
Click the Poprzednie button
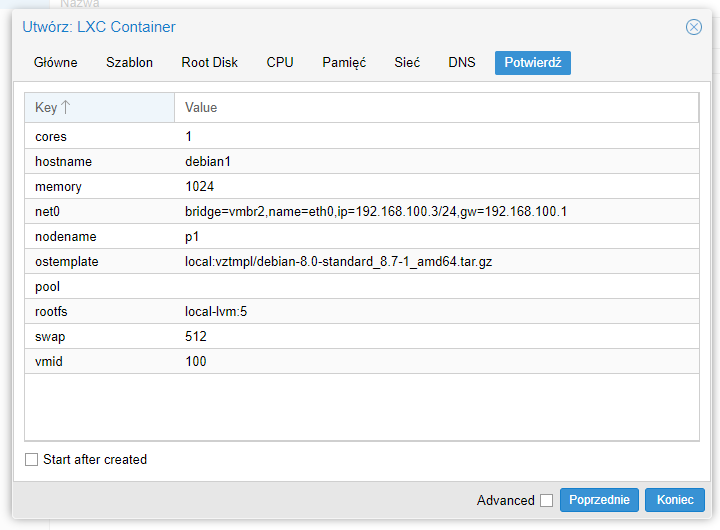pyautogui.click(x=598, y=500)
